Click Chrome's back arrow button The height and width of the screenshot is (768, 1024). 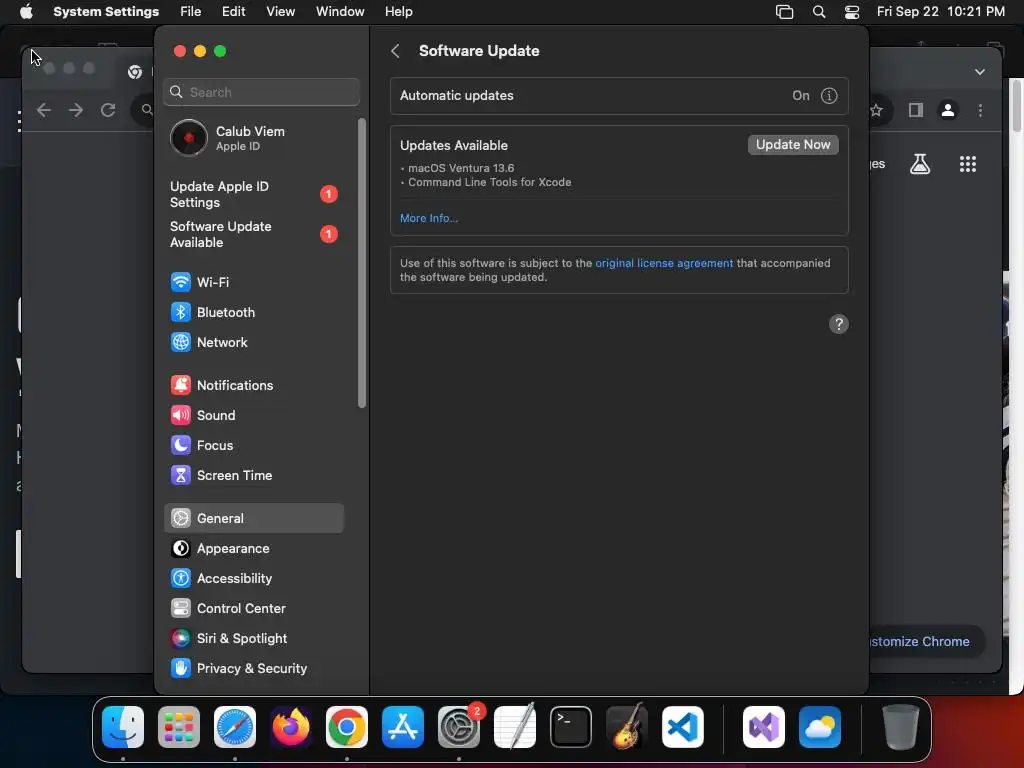click(x=44, y=110)
